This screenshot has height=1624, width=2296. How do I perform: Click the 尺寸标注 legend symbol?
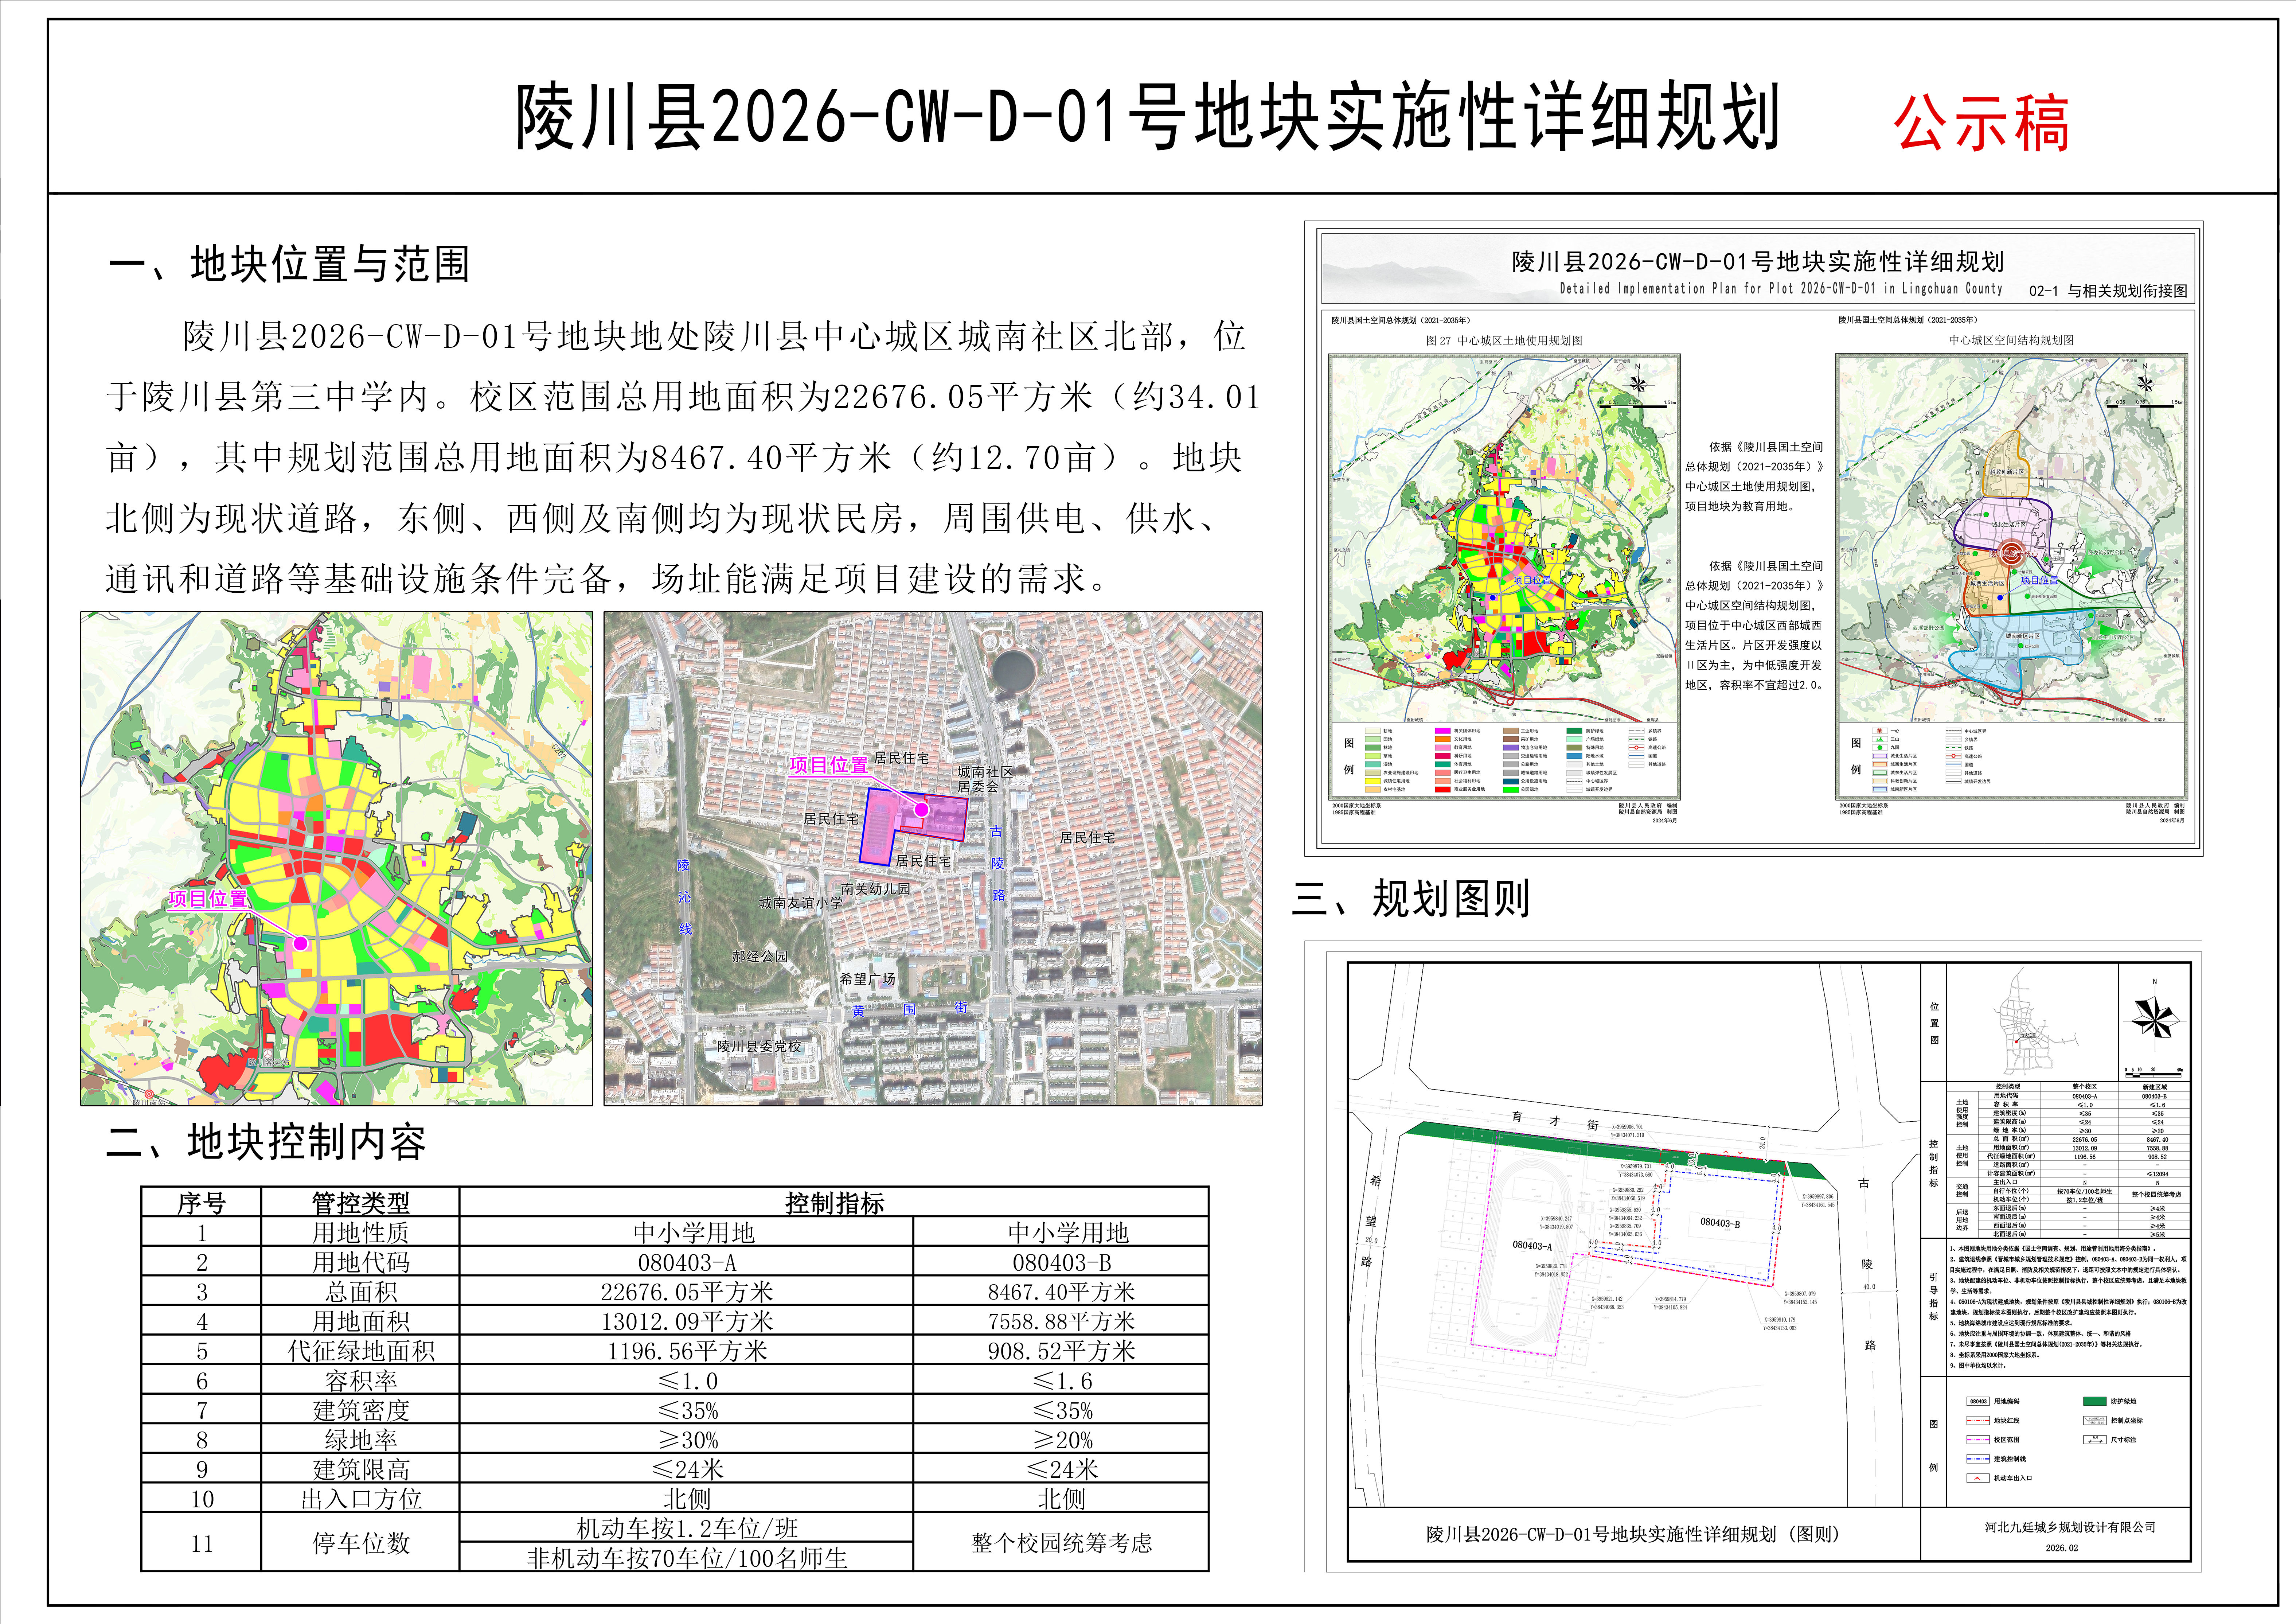(x=2095, y=1440)
